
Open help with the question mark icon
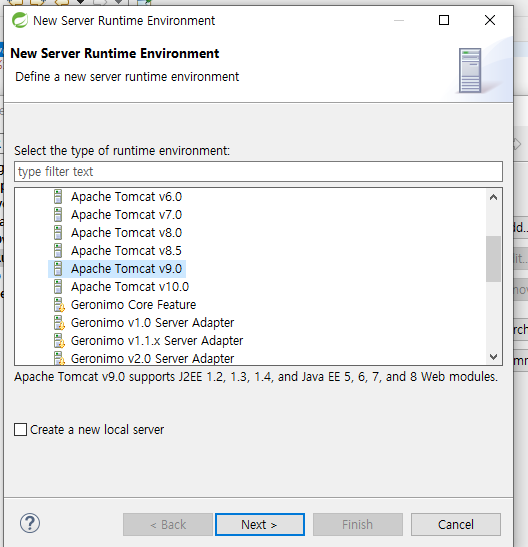pos(30,523)
